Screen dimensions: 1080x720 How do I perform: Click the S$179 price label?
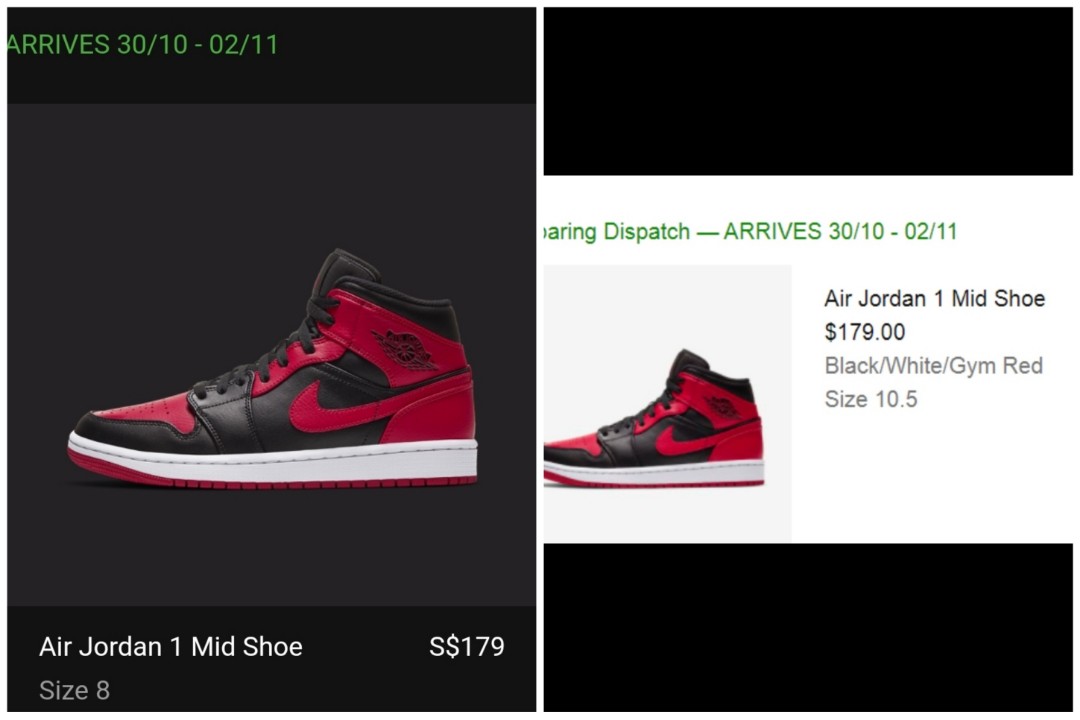467,646
